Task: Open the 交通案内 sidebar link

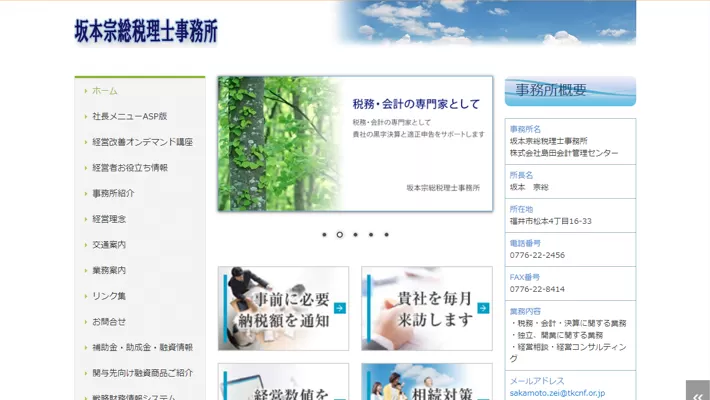Action: coord(109,245)
